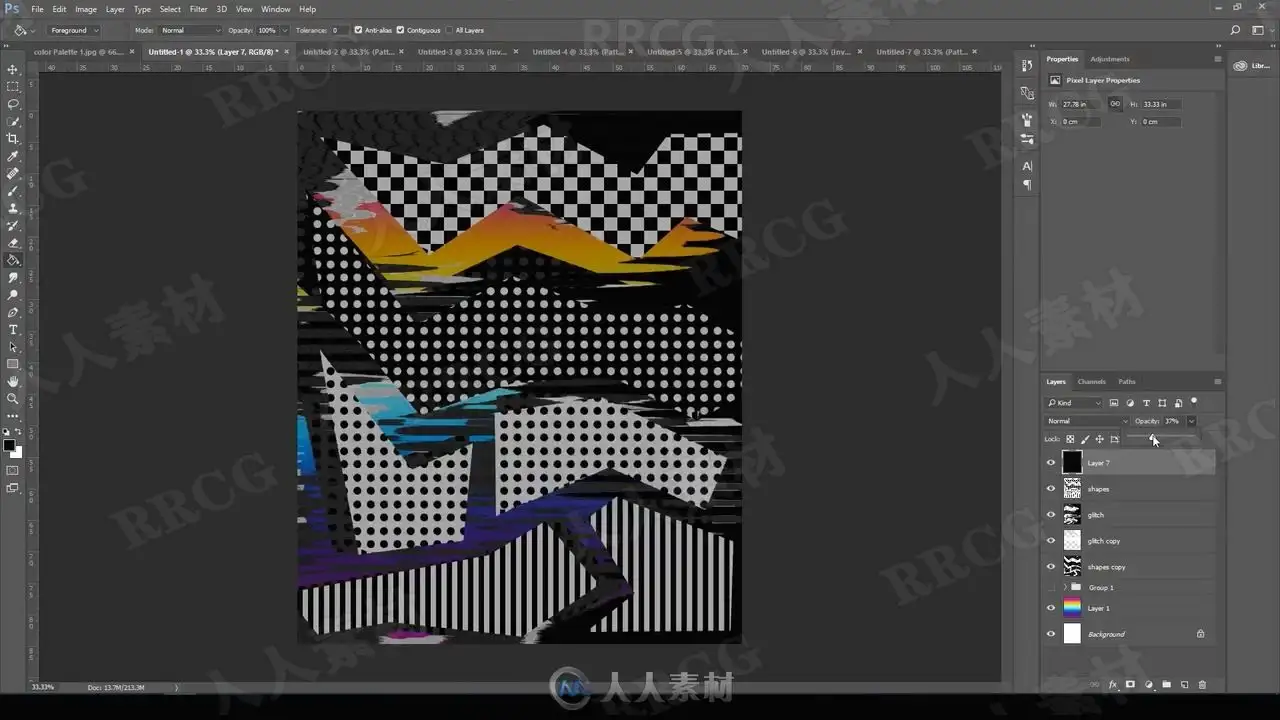Select the Zoom tool
Screen dimensions: 1280x720
click(x=13, y=398)
